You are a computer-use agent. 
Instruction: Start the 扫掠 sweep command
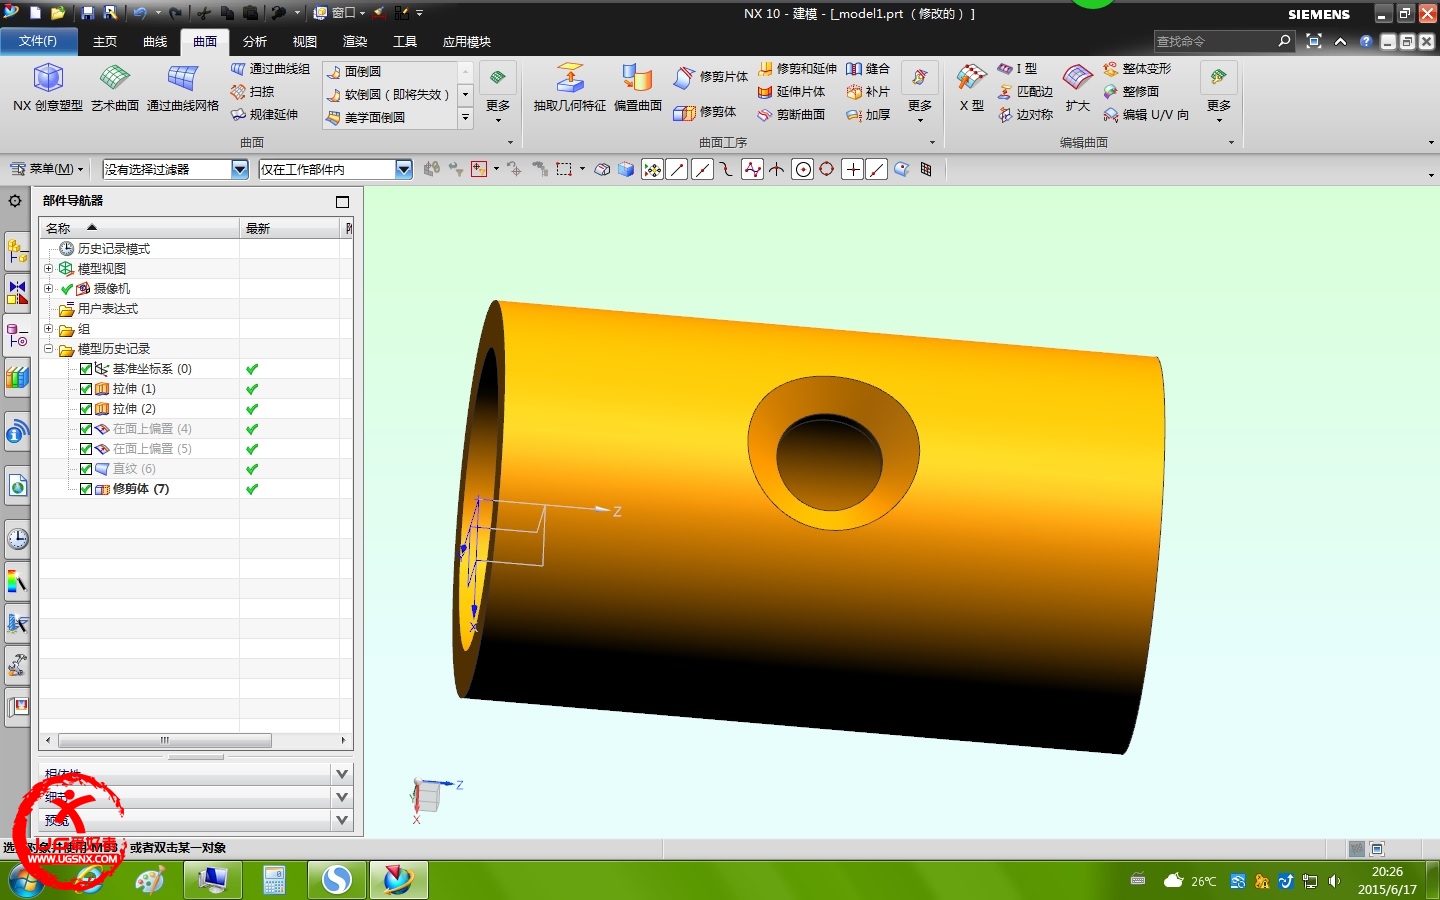point(252,92)
